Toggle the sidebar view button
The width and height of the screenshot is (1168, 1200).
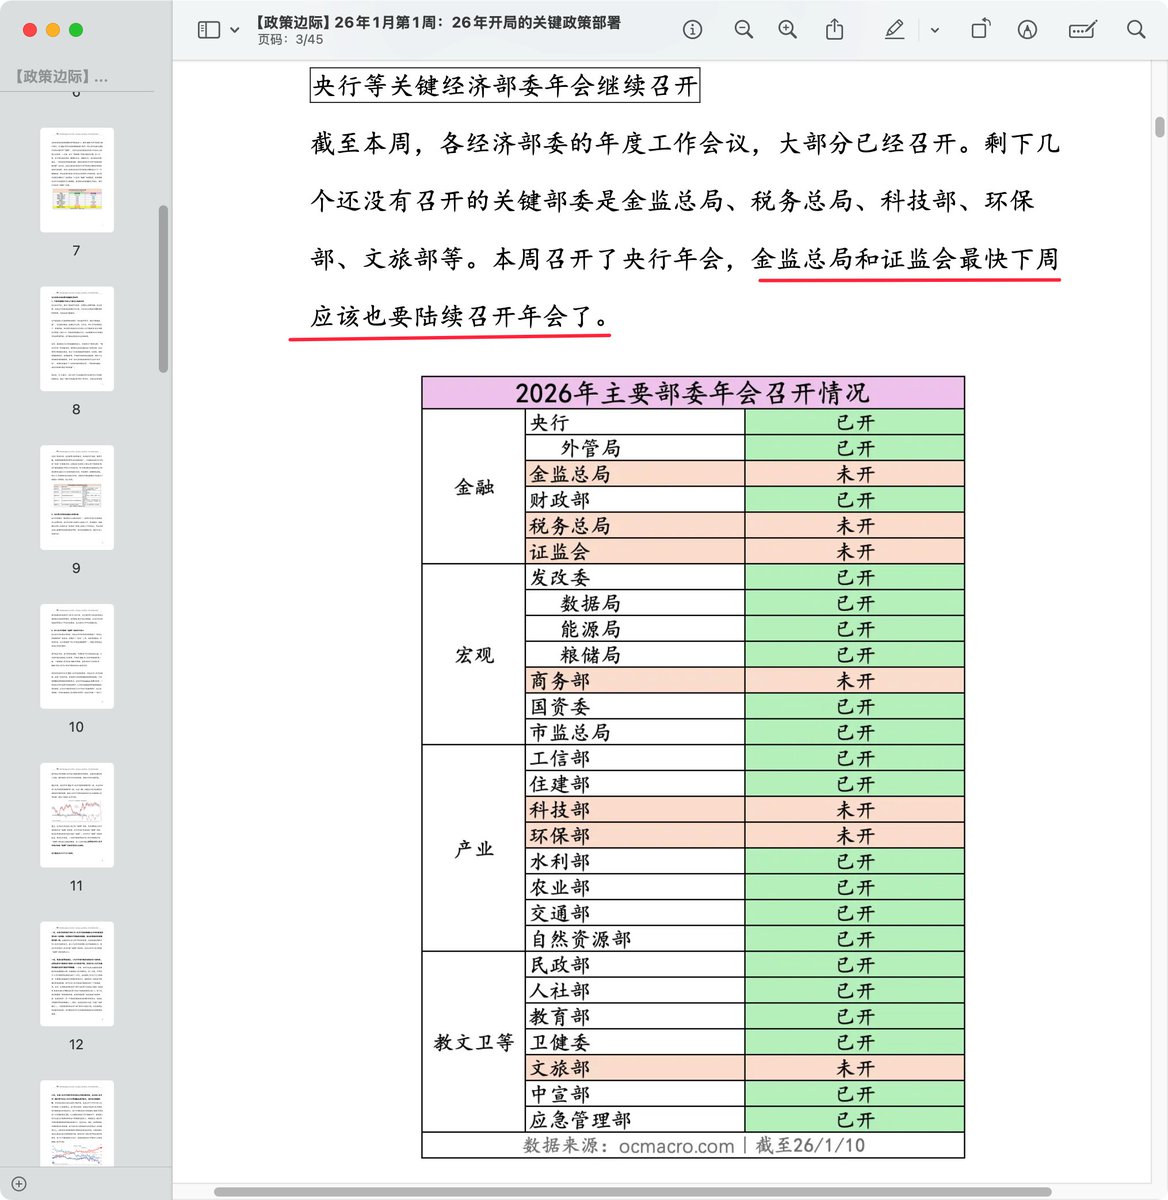tap(209, 30)
